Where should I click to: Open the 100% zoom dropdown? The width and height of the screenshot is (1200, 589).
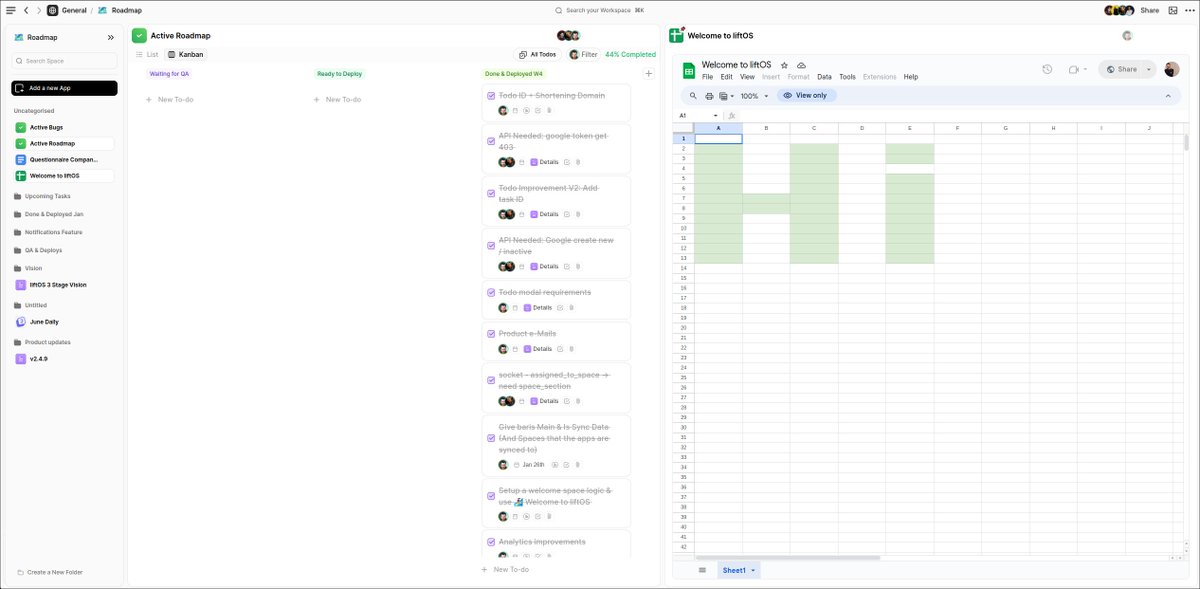[756, 95]
